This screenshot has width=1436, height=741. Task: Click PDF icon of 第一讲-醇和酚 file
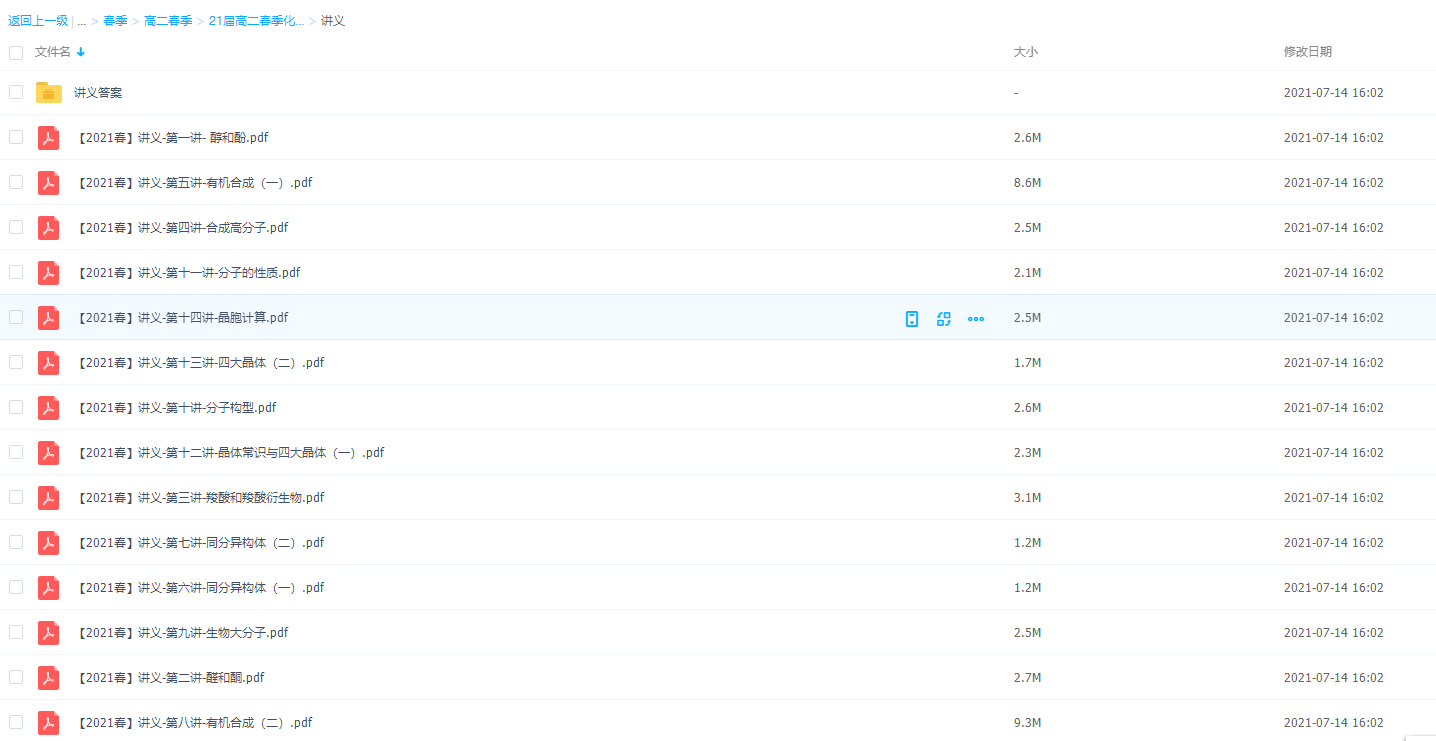point(48,138)
